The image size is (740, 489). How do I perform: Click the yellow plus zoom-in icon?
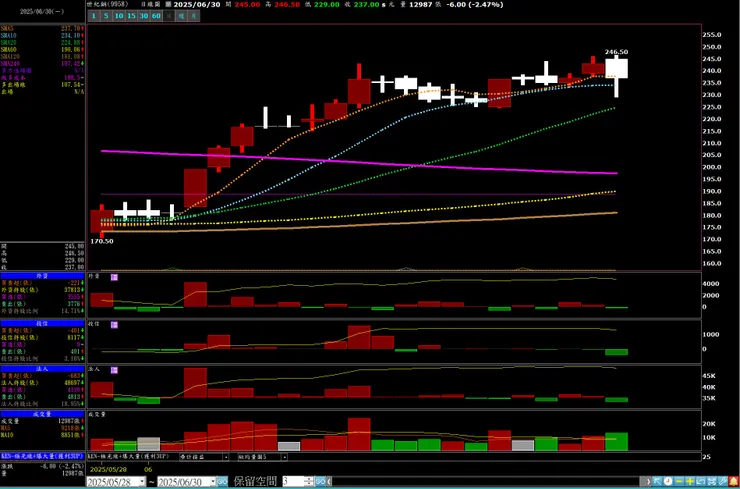[690, 481]
